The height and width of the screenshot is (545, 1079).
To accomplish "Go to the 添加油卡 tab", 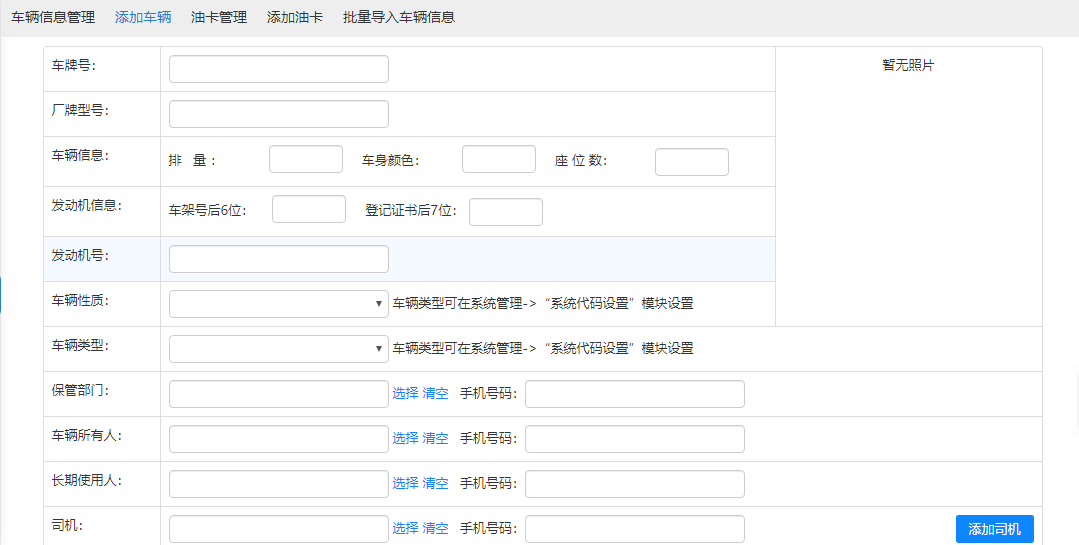I will point(295,17).
